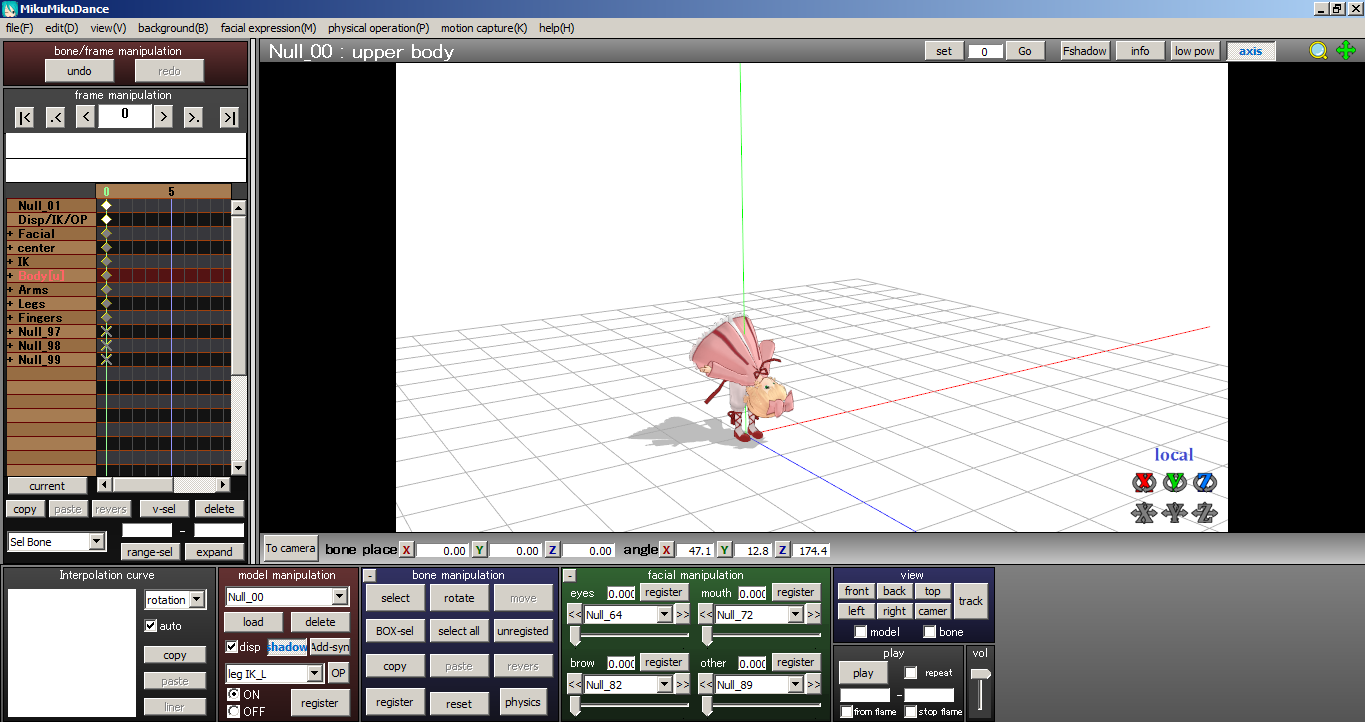Click the vol volume slider handle

[x=981, y=675]
